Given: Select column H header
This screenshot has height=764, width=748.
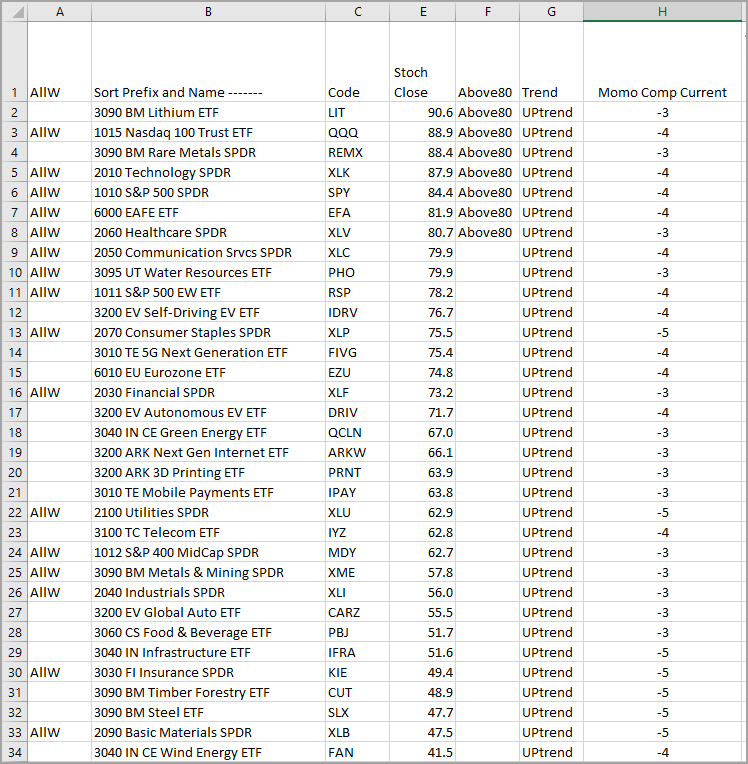Looking at the screenshot, I should point(662,12).
